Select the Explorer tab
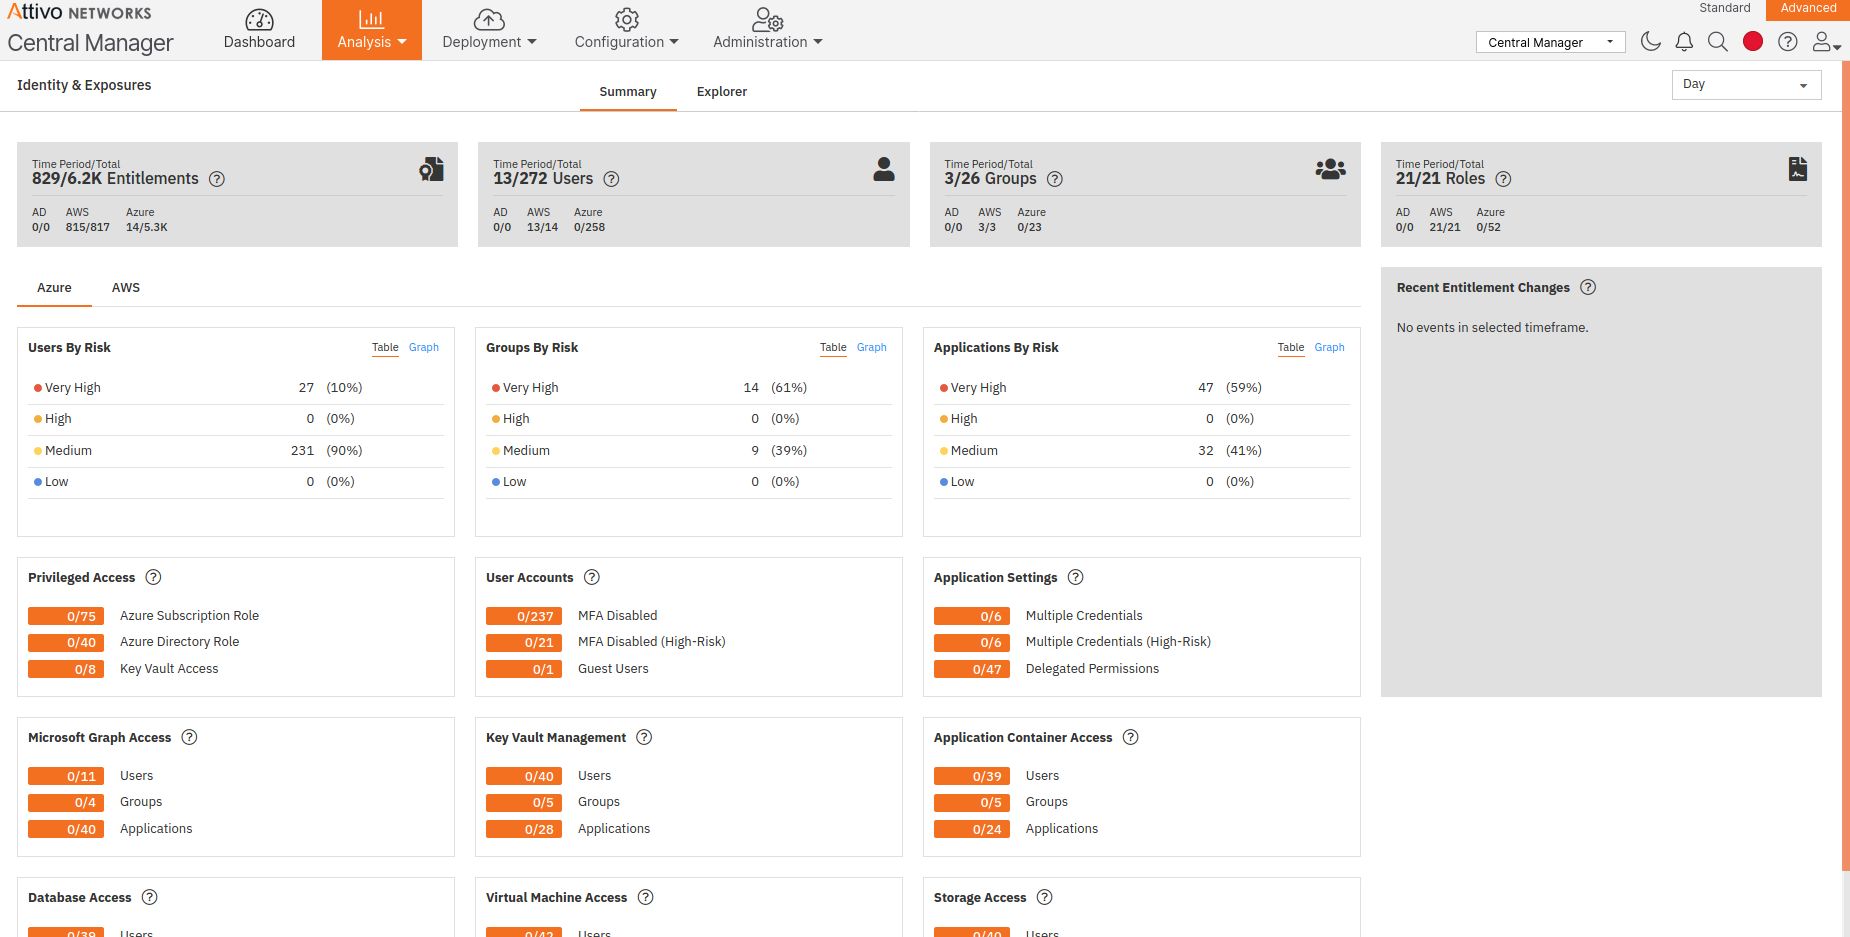 coord(722,91)
